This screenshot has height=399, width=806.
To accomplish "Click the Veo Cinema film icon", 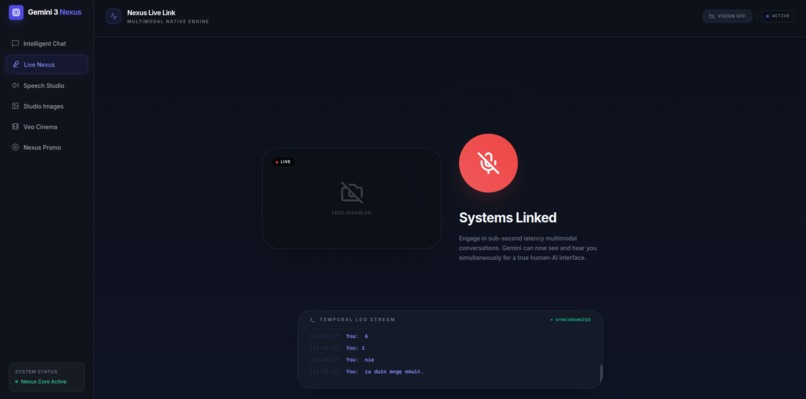I will point(15,126).
